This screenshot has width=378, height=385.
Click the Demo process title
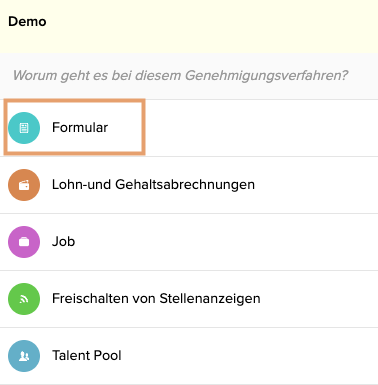pyautogui.click(x=27, y=22)
